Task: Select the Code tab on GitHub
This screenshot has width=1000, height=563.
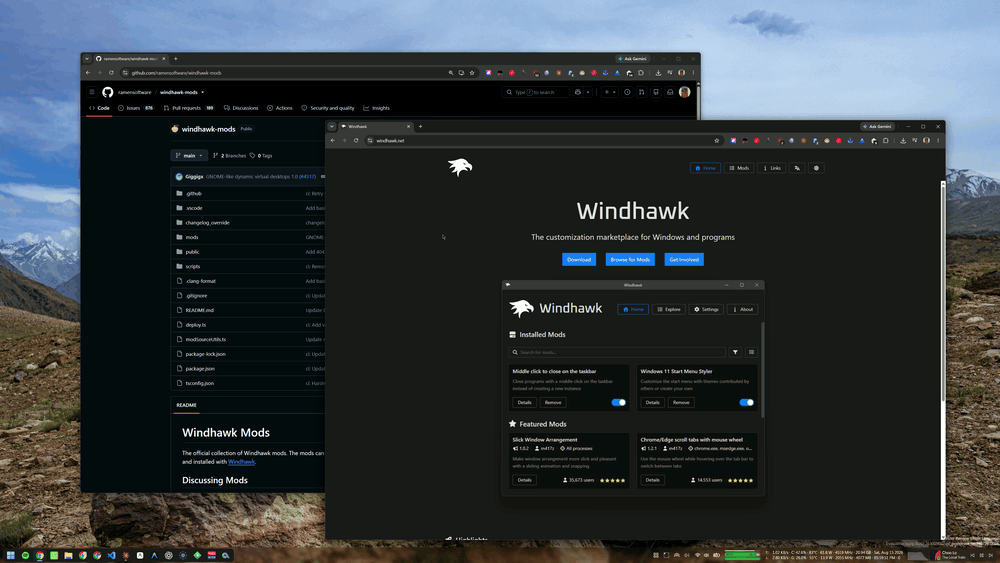Action: 99,108
